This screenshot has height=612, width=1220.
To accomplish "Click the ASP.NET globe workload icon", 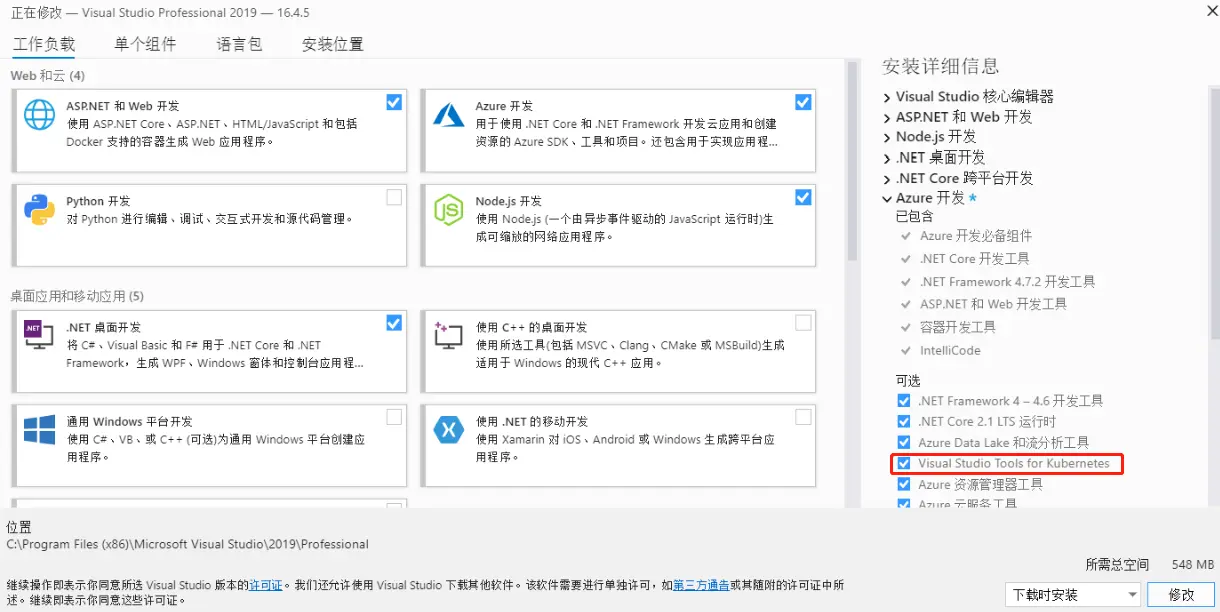I will tap(40, 115).
